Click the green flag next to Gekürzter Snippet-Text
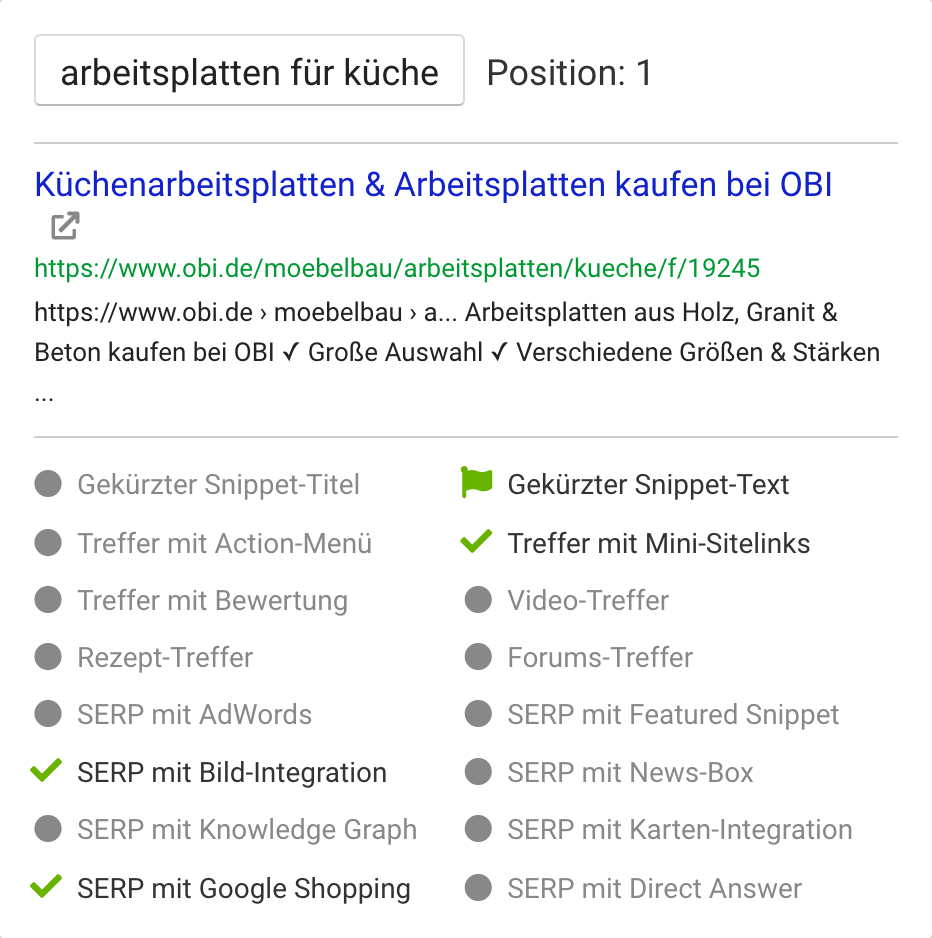This screenshot has height=938, width=932. pos(477,484)
